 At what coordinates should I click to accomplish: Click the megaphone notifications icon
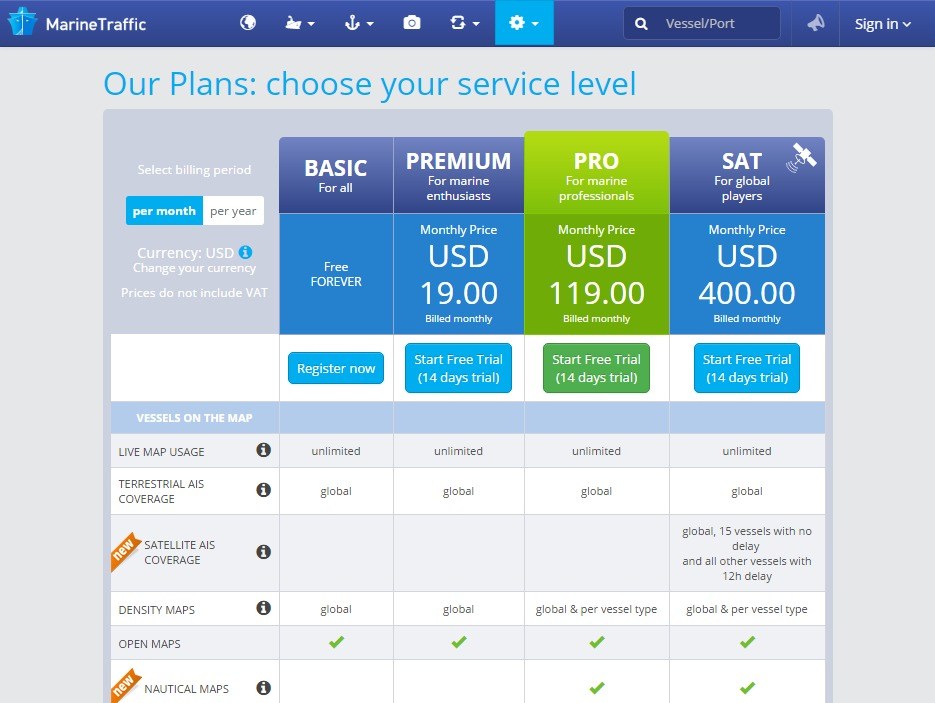[x=815, y=23]
